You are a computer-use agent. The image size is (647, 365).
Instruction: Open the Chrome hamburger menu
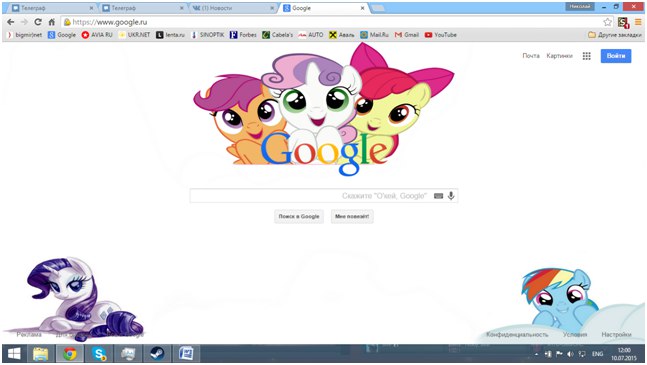(638, 22)
